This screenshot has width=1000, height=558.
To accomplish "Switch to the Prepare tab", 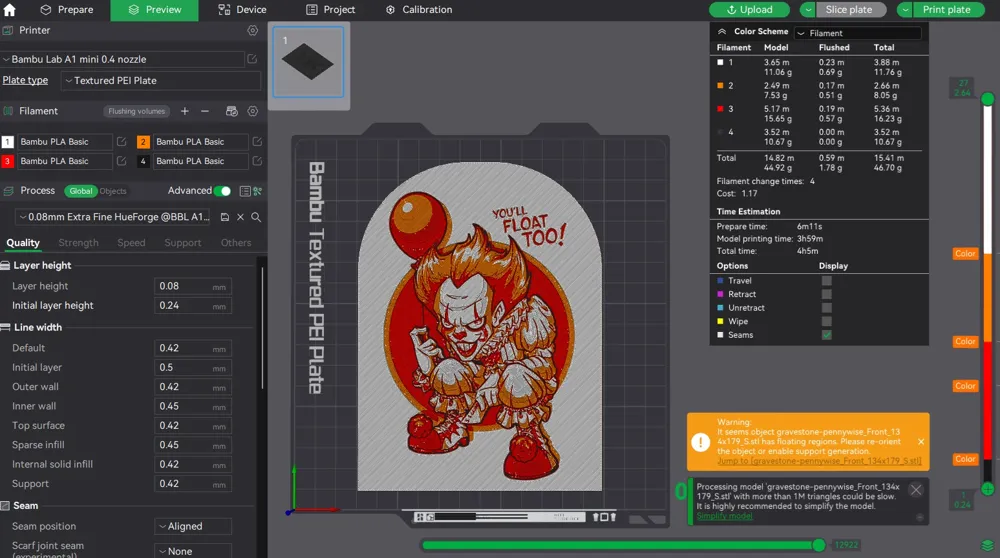I will [66, 10].
